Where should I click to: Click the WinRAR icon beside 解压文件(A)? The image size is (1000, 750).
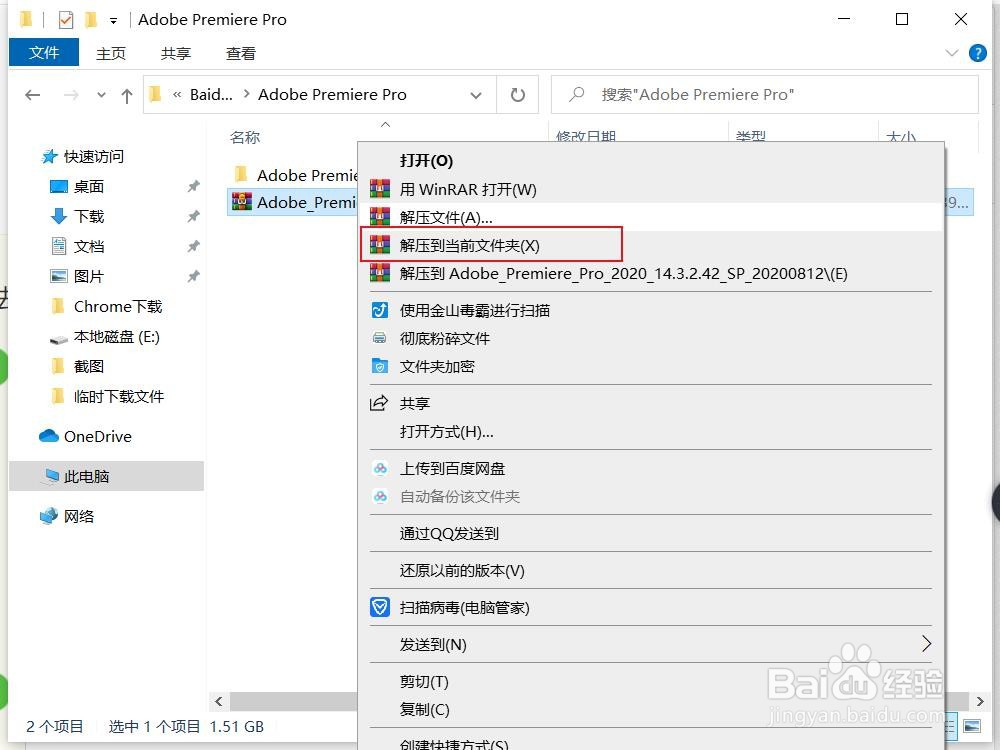[380, 216]
